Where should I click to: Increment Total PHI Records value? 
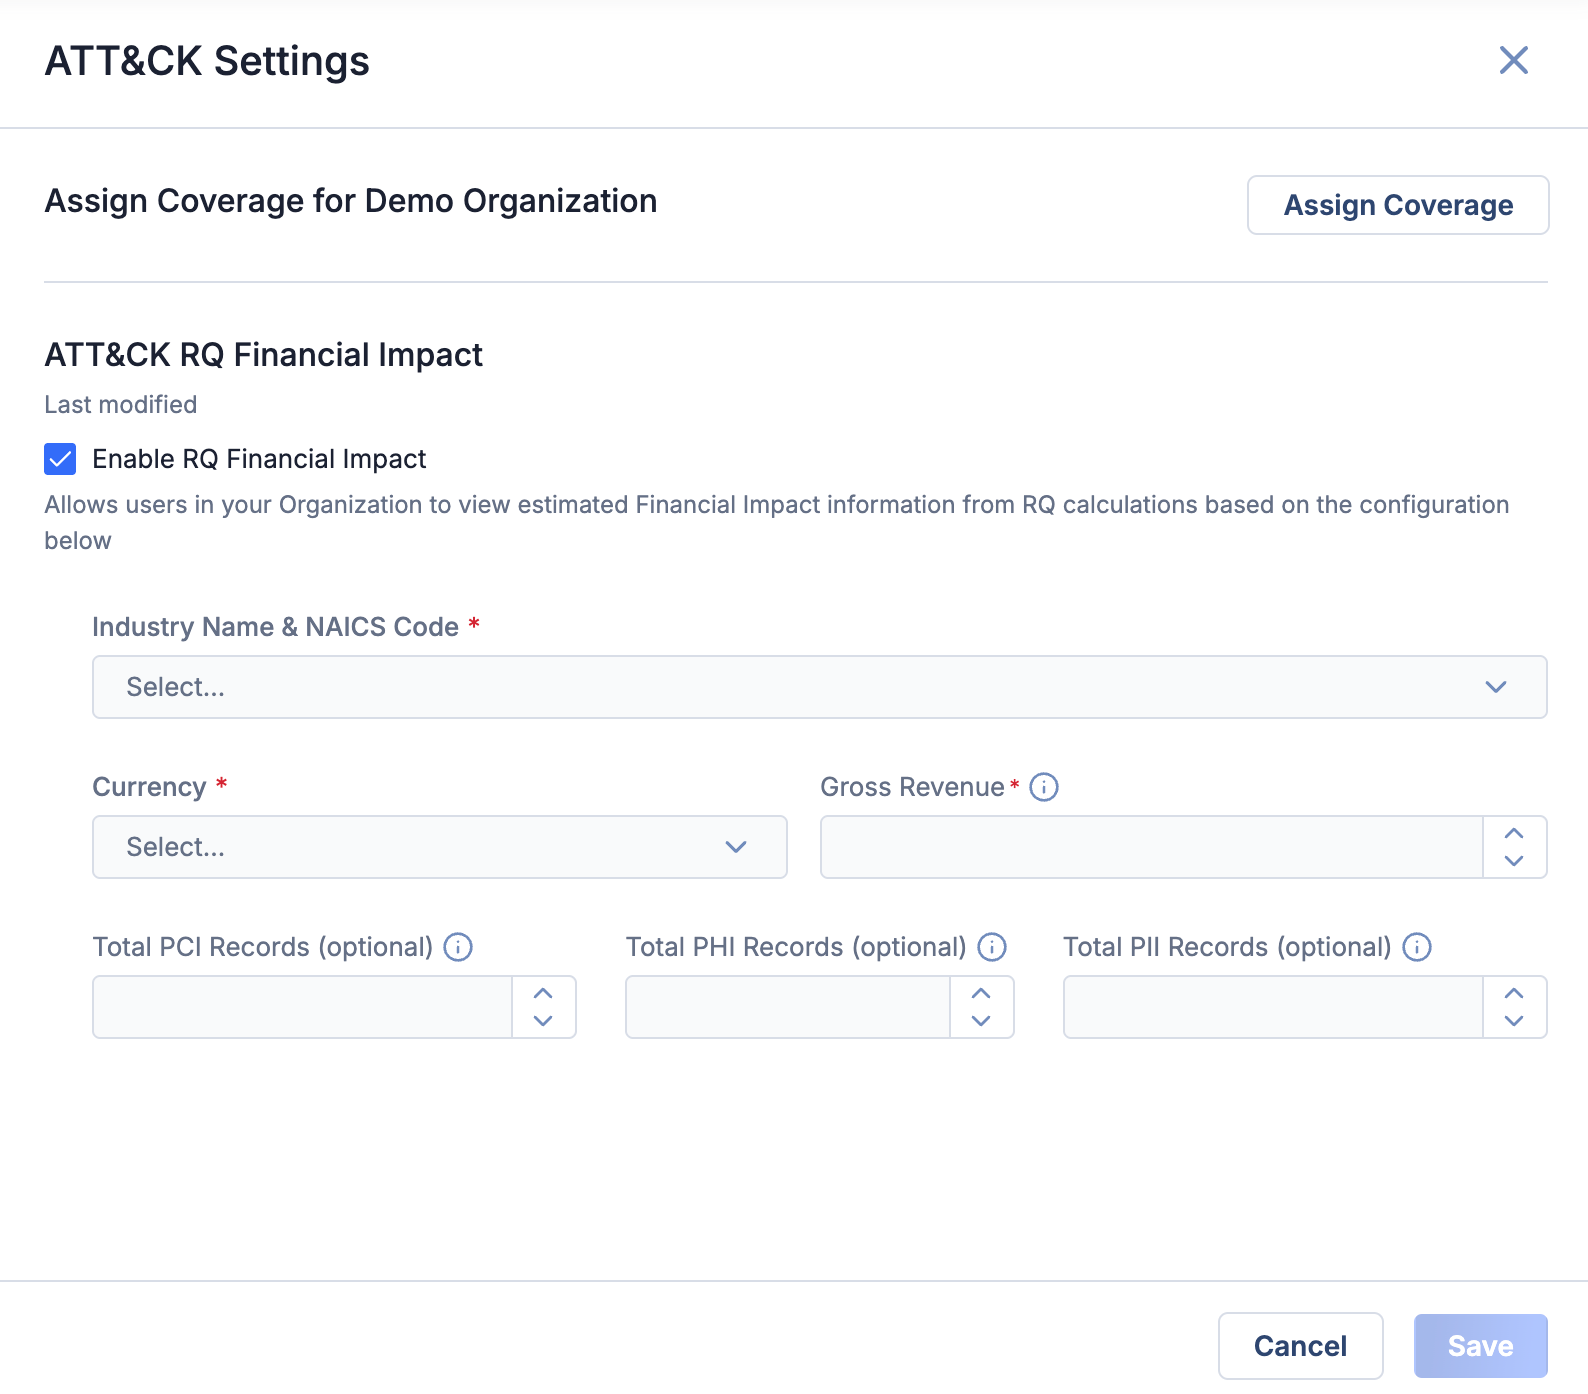(981, 993)
